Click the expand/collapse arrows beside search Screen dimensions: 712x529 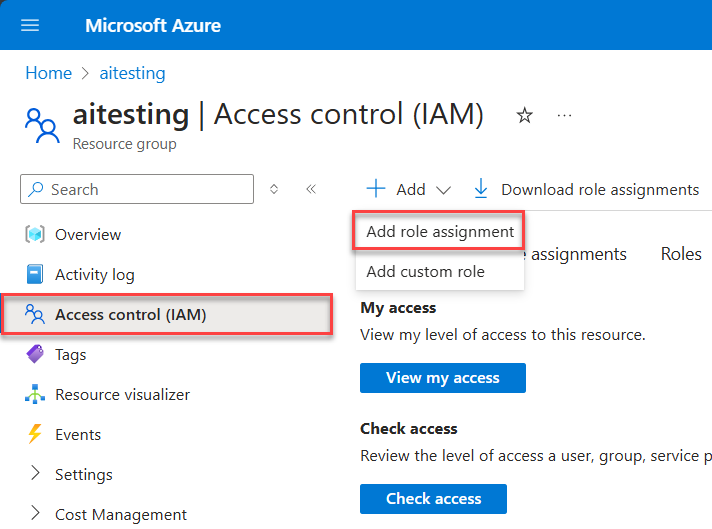[x=275, y=189]
